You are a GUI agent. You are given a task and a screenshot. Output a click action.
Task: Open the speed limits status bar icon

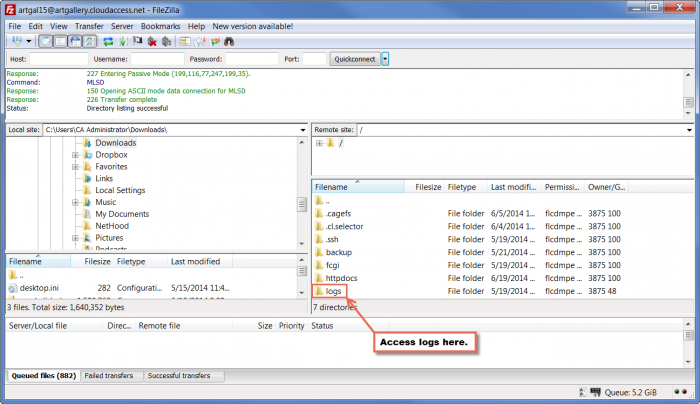pyautogui.click(x=595, y=392)
